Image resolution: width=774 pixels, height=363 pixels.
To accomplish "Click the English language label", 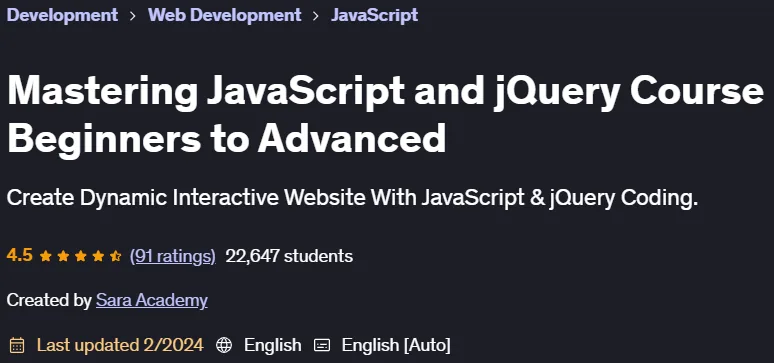I will pyautogui.click(x=272, y=345).
